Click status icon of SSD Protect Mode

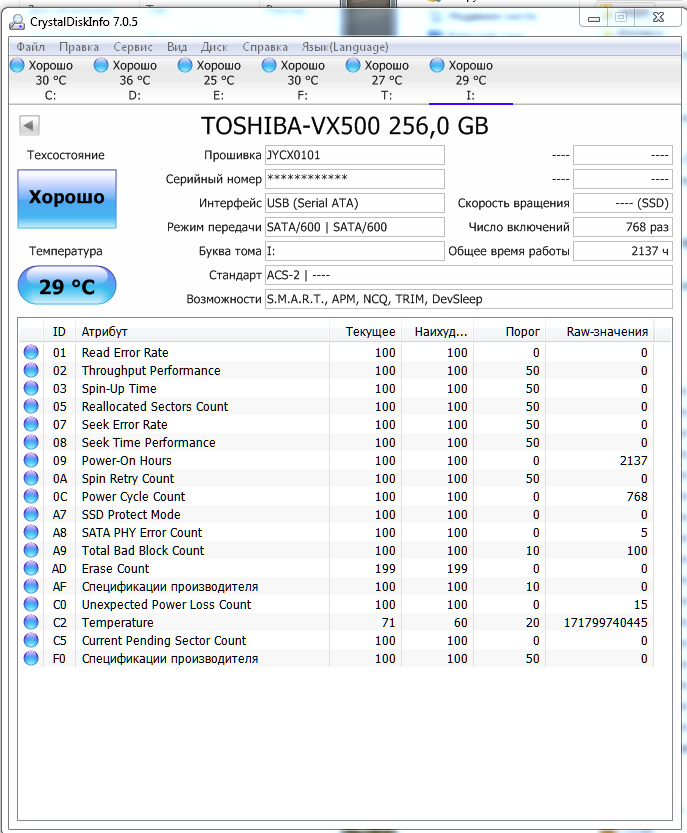31,514
